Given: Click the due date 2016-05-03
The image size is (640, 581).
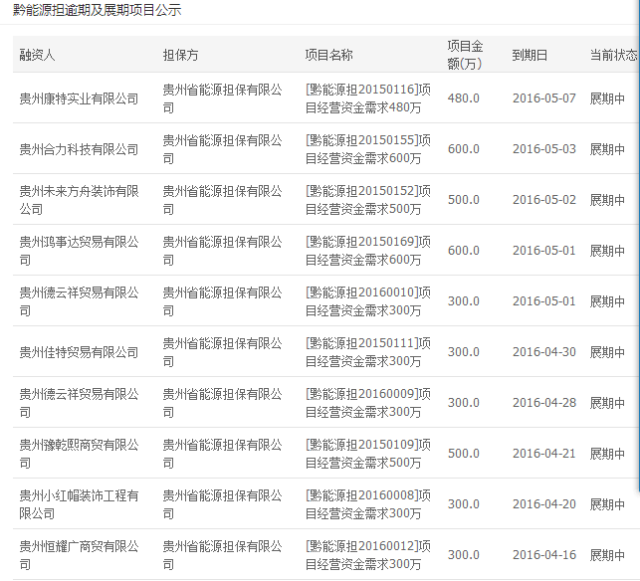Looking at the screenshot, I should click(544, 149).
